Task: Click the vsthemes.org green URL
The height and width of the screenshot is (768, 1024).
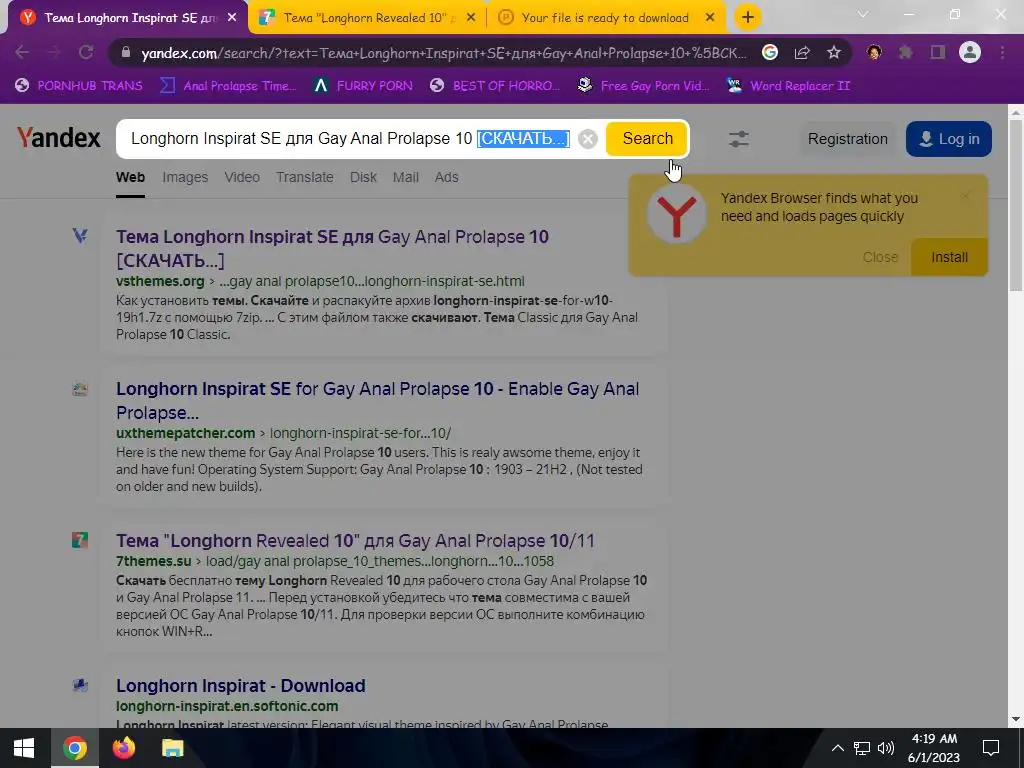Action: pyautogui.click(x=160, y=281)
